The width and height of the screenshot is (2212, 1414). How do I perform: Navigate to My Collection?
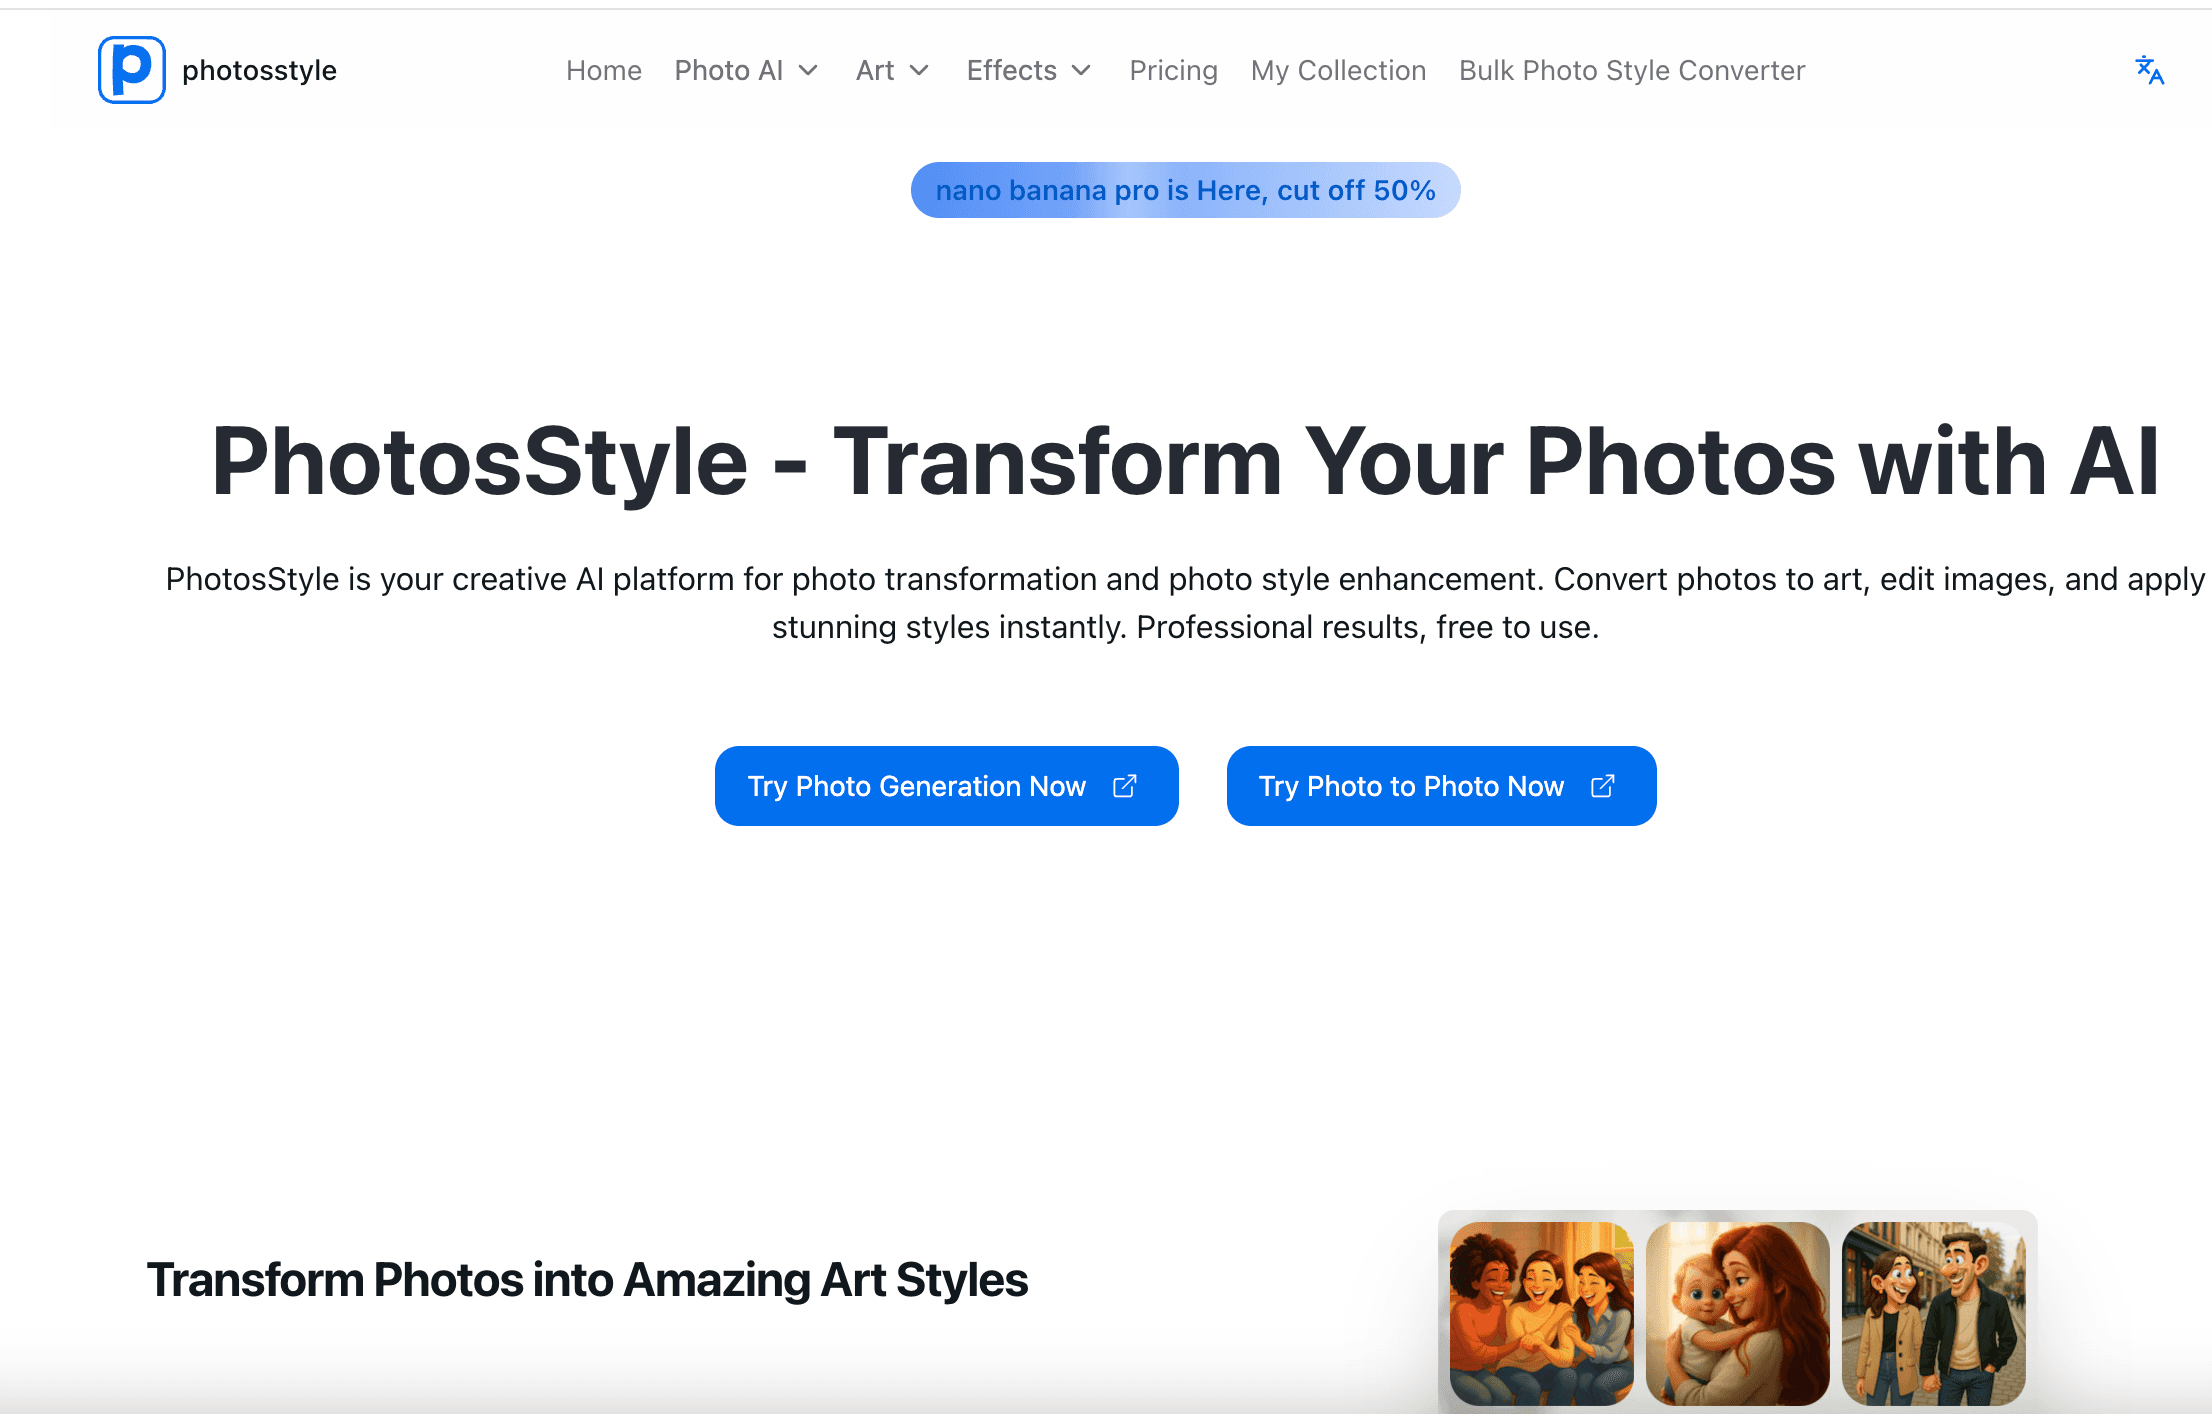tap(1338, 70)
